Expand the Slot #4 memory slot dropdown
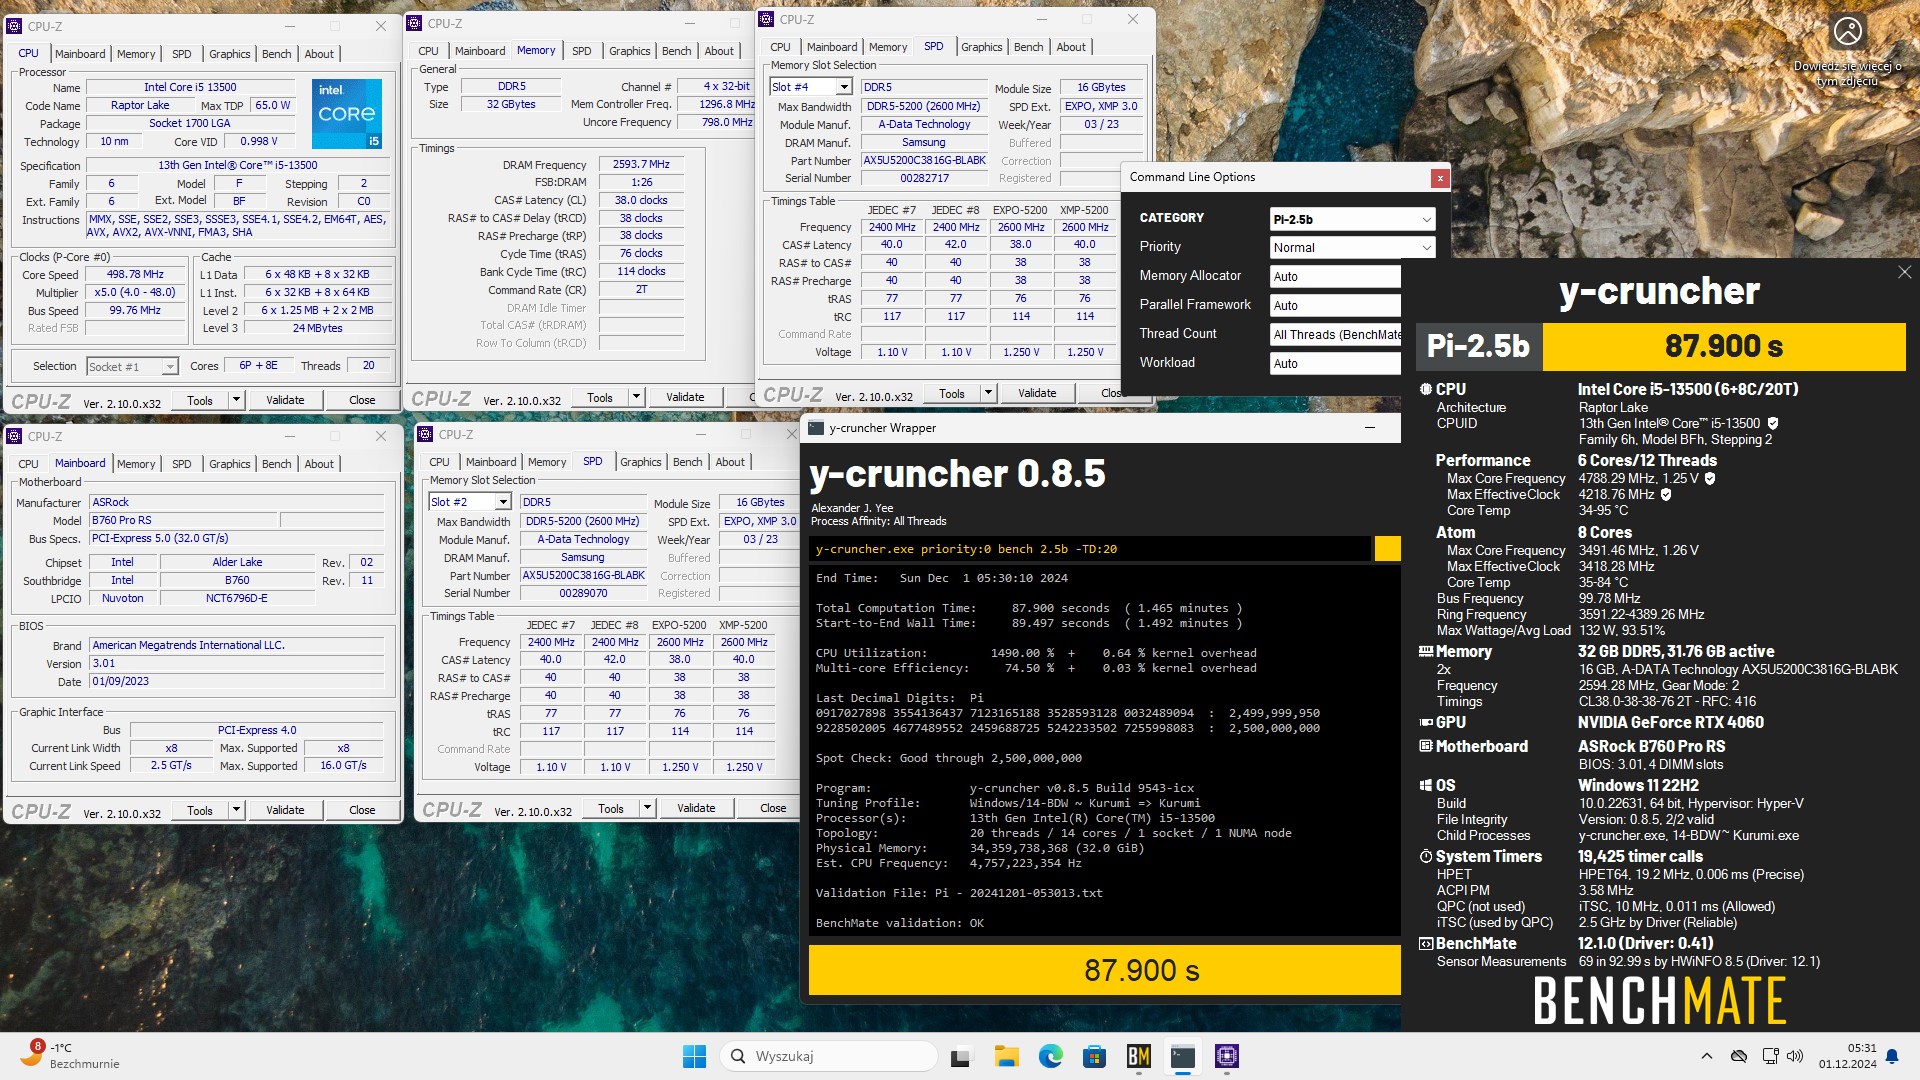The image size is (1920, 1080). [x=844, y=88]
